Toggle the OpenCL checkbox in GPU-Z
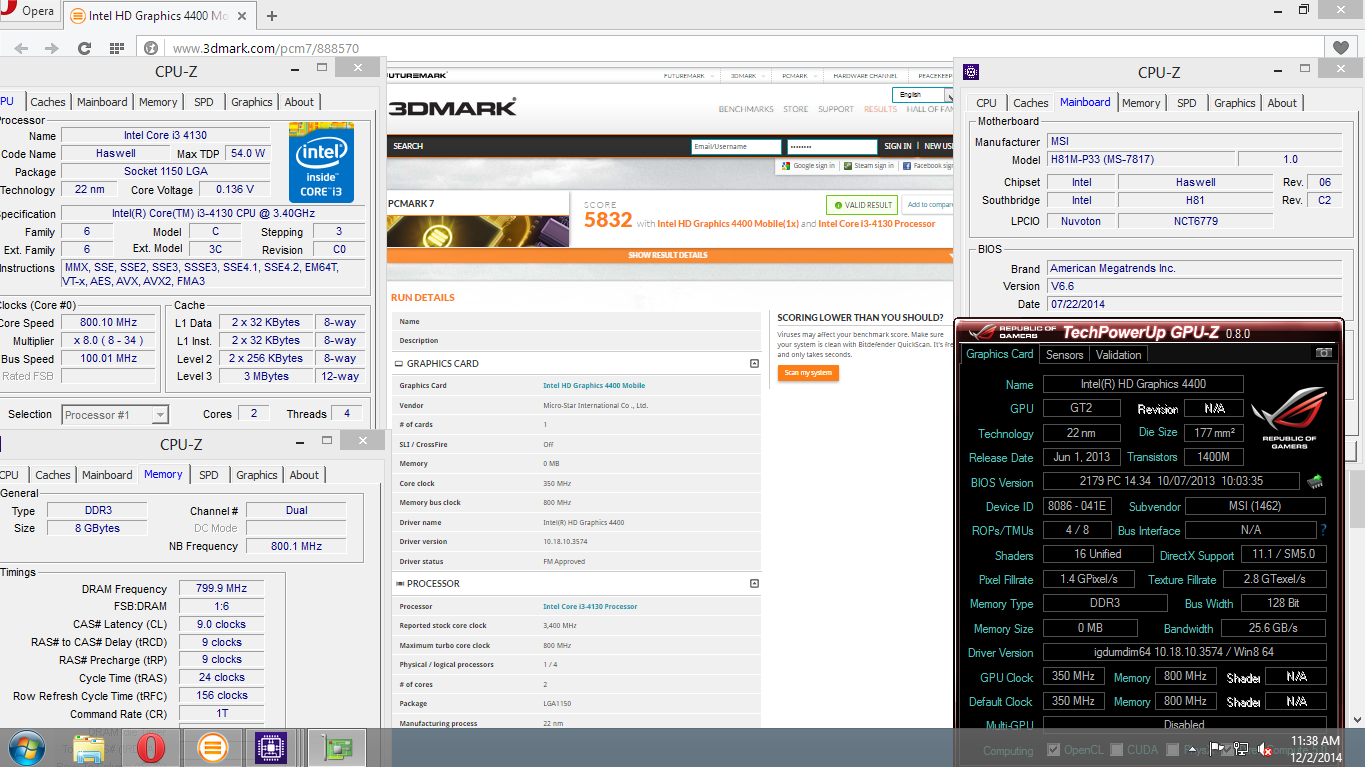Viewport: 1365px width, 767px height. pyautogui.click(x=1053, y=750)
